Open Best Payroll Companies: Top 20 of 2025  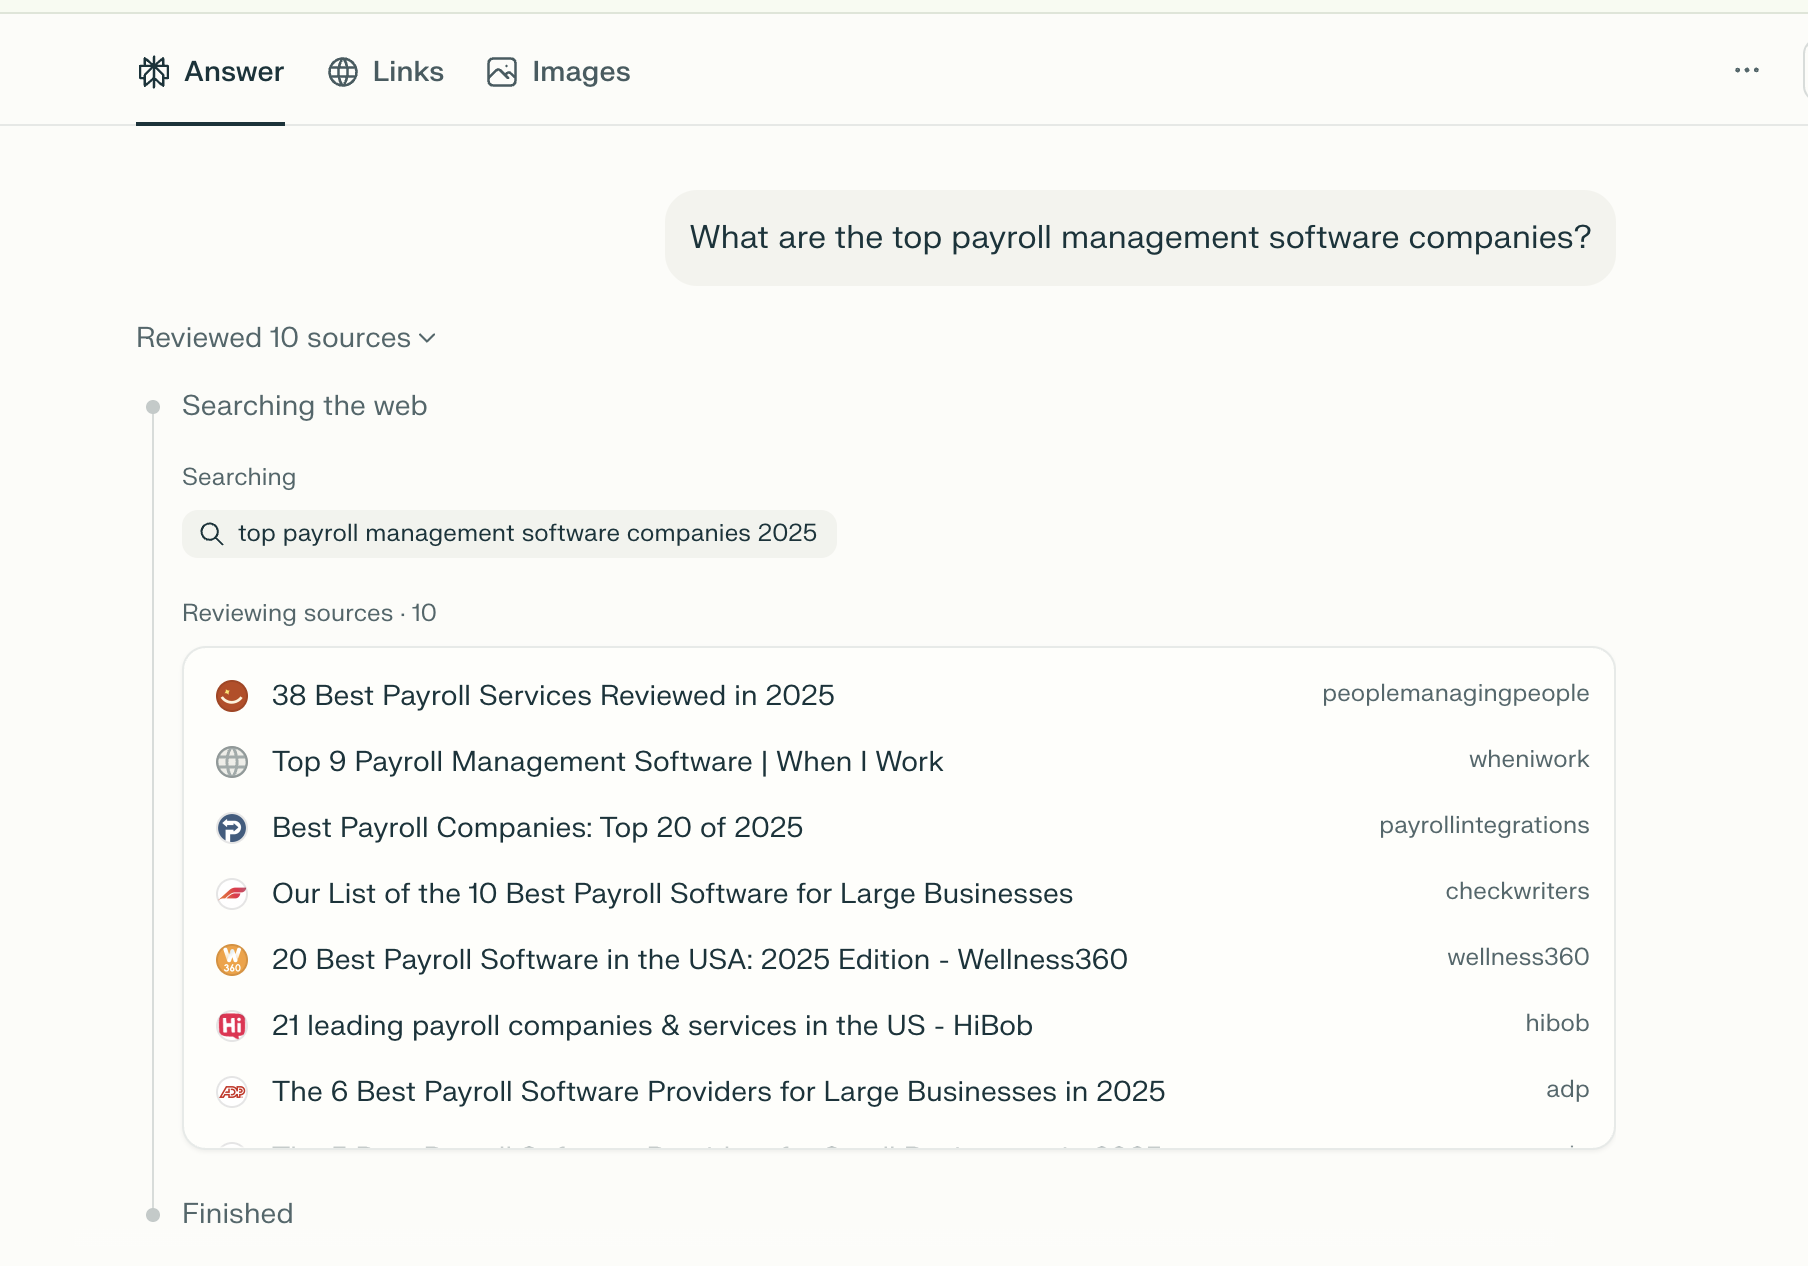click(537, 827)
